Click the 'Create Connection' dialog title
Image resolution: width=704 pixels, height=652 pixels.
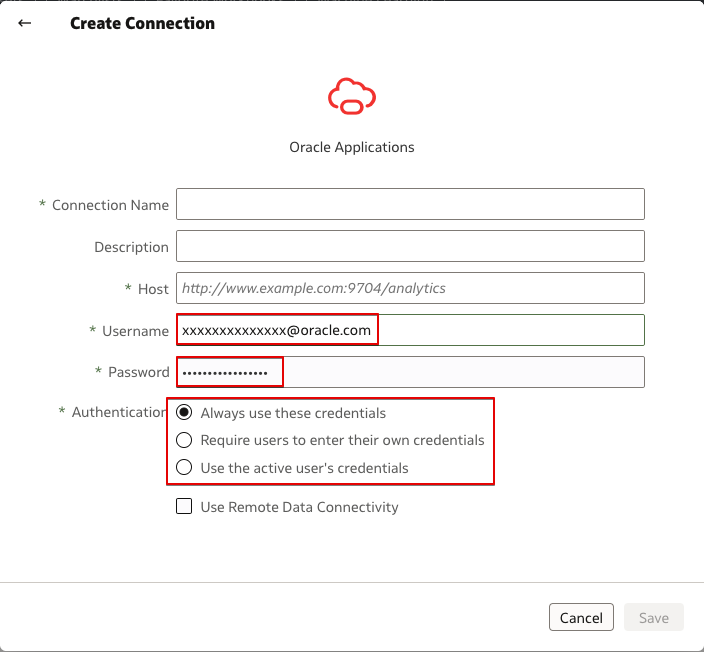(x=142, y=23)
